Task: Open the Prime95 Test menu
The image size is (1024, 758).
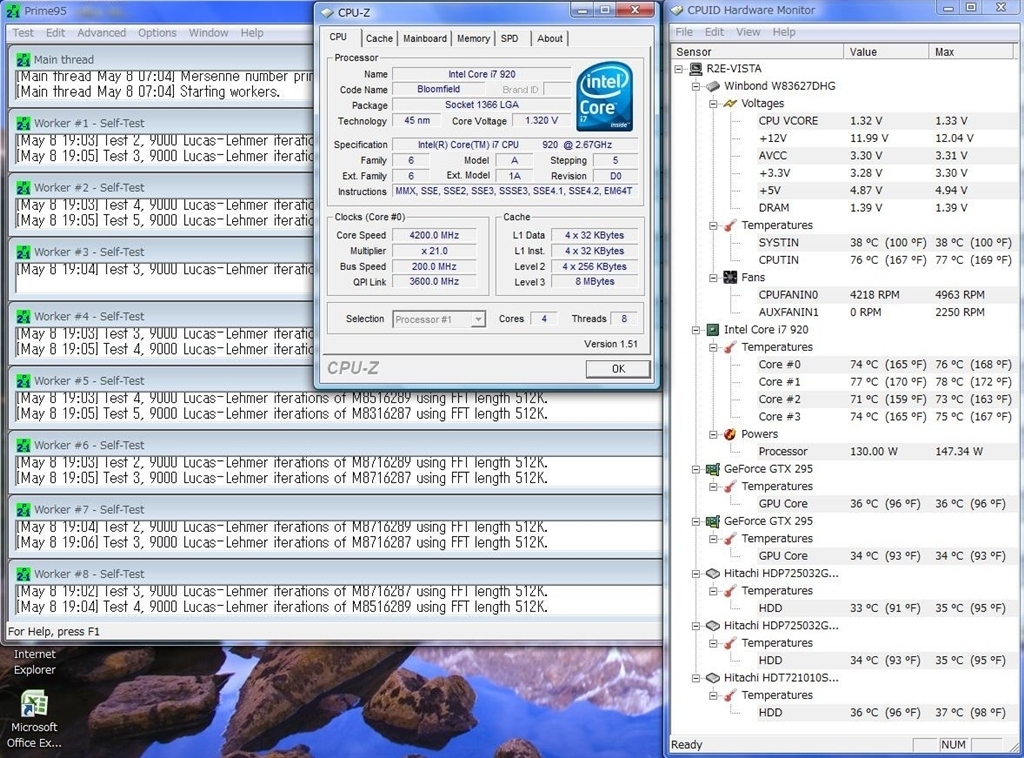Action: click(23, 33)
